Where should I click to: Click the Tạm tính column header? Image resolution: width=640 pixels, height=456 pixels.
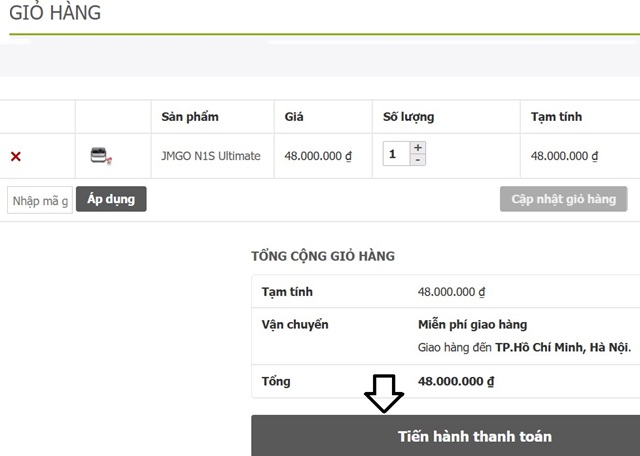[x=556, y=117]
